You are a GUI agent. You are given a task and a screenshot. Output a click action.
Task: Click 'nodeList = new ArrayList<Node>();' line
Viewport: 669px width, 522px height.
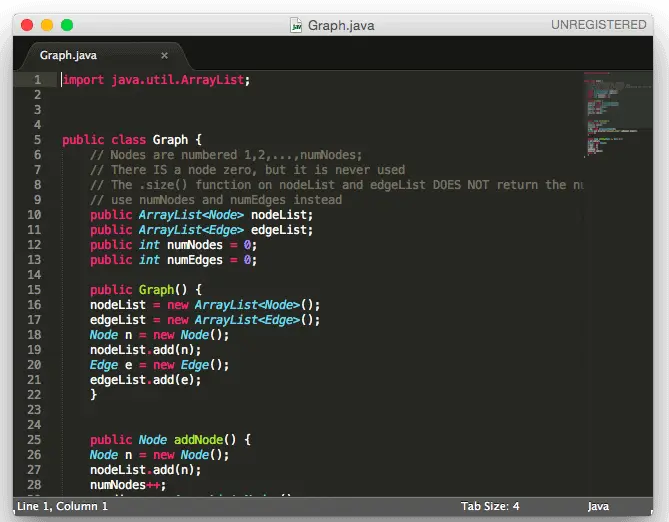tap(205, 305)
